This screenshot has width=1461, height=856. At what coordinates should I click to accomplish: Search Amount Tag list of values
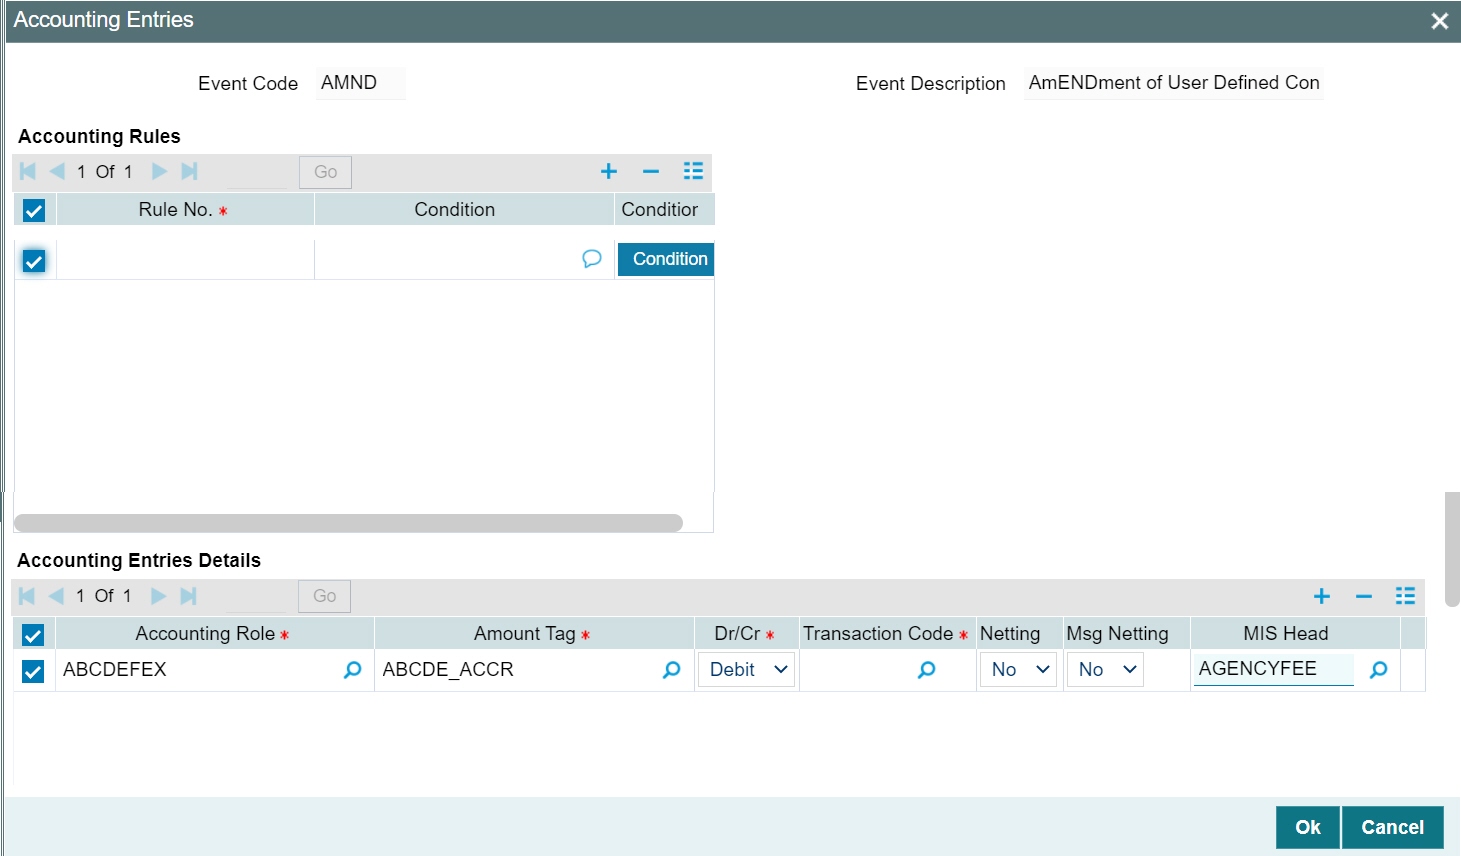(x=672, y=670)
